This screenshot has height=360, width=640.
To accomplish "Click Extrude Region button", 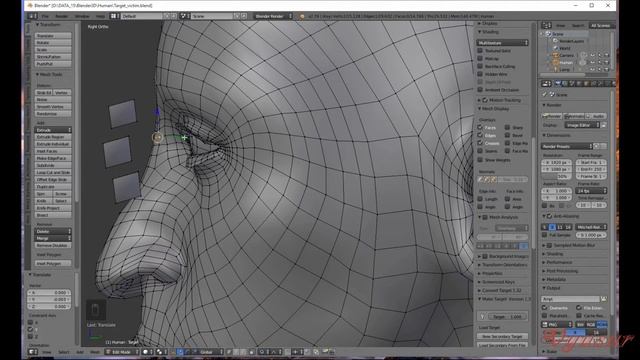I will tap(53, 137).
